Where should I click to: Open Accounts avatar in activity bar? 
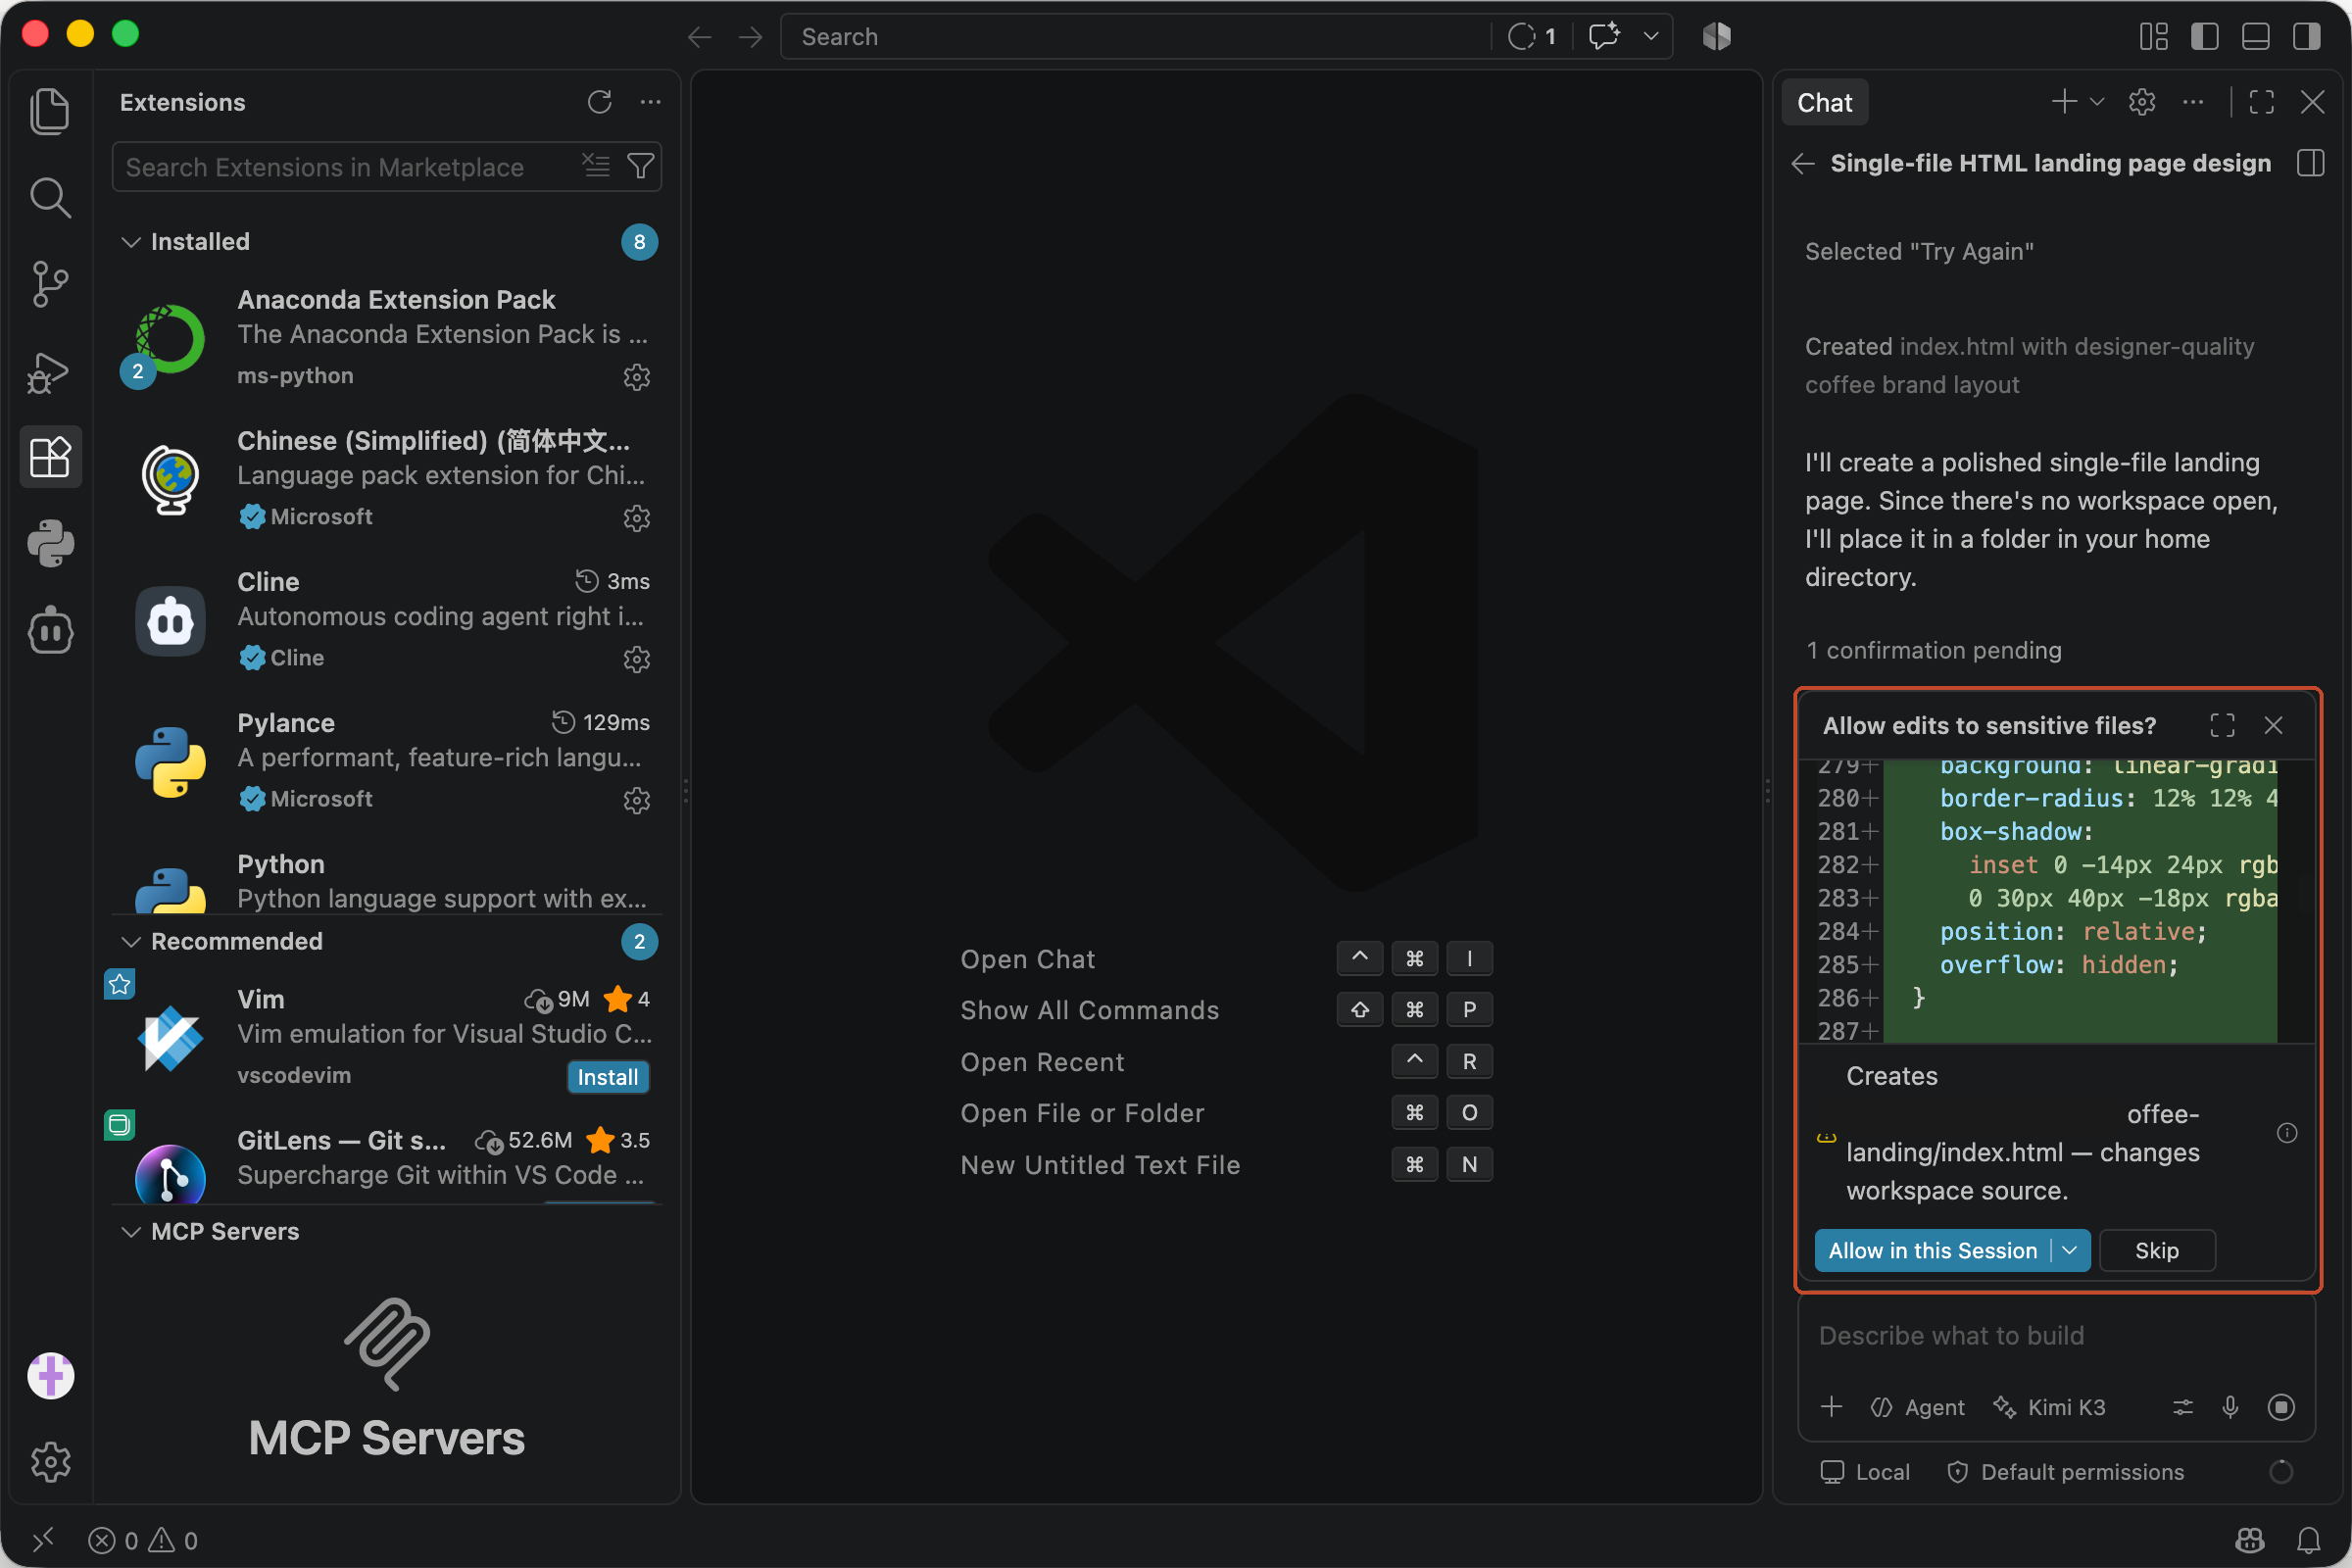coord(50,1376)
